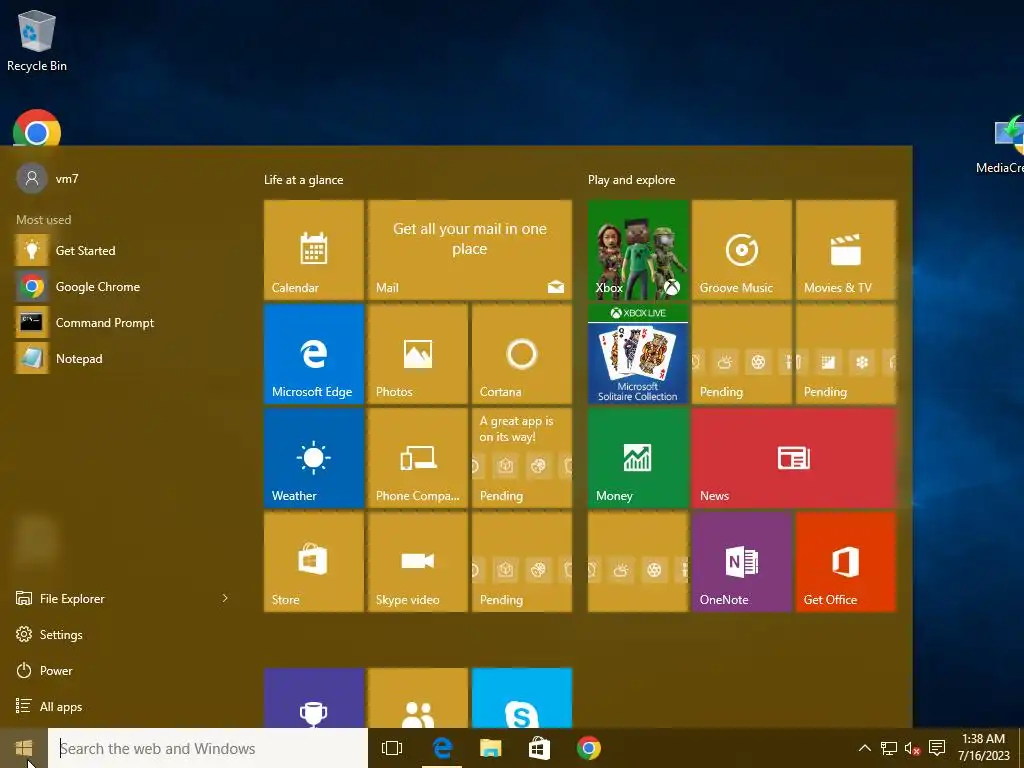Click the muted volume icon
Screen dimensions: 1024x768
pyautogui.click(x=912, y=748)
